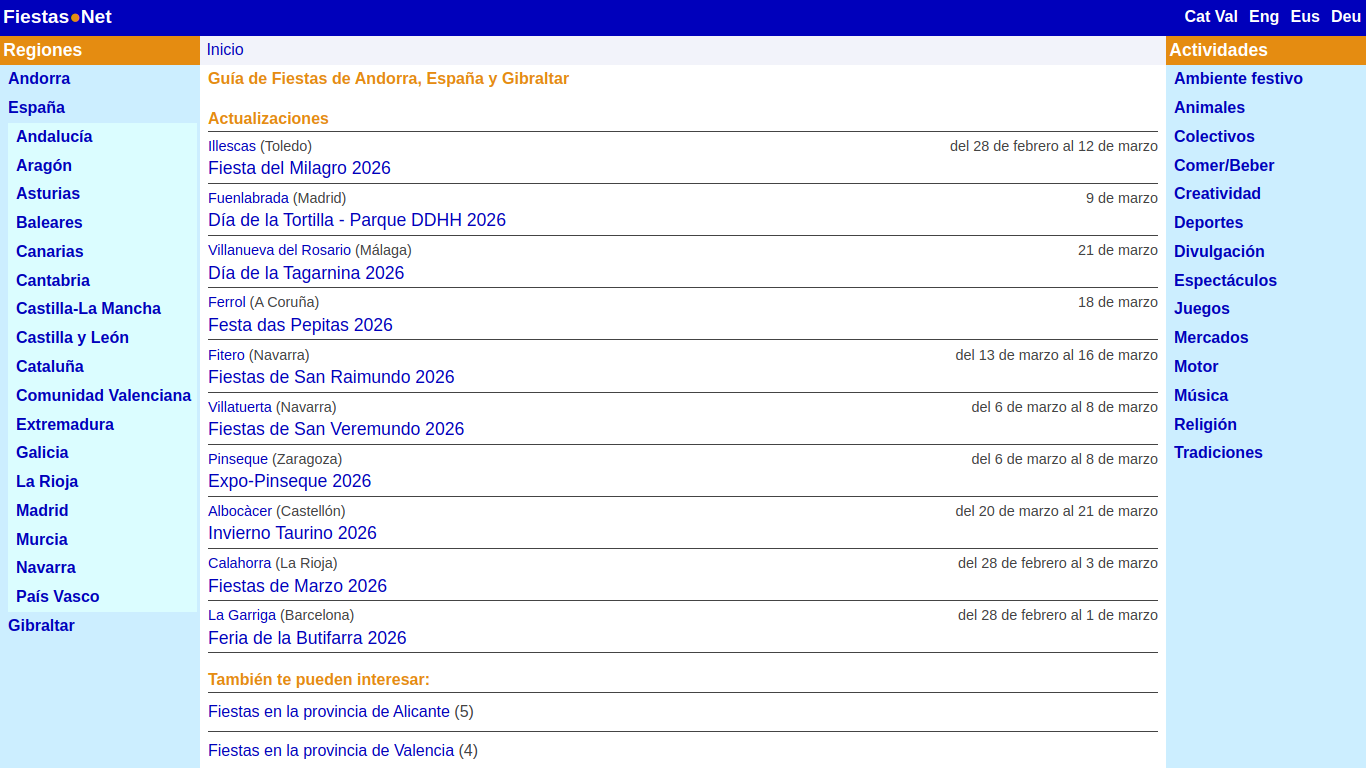Viewport: 1366px width, 768px height.
Task: Open the Cantabria region
Action: [53, 281]
